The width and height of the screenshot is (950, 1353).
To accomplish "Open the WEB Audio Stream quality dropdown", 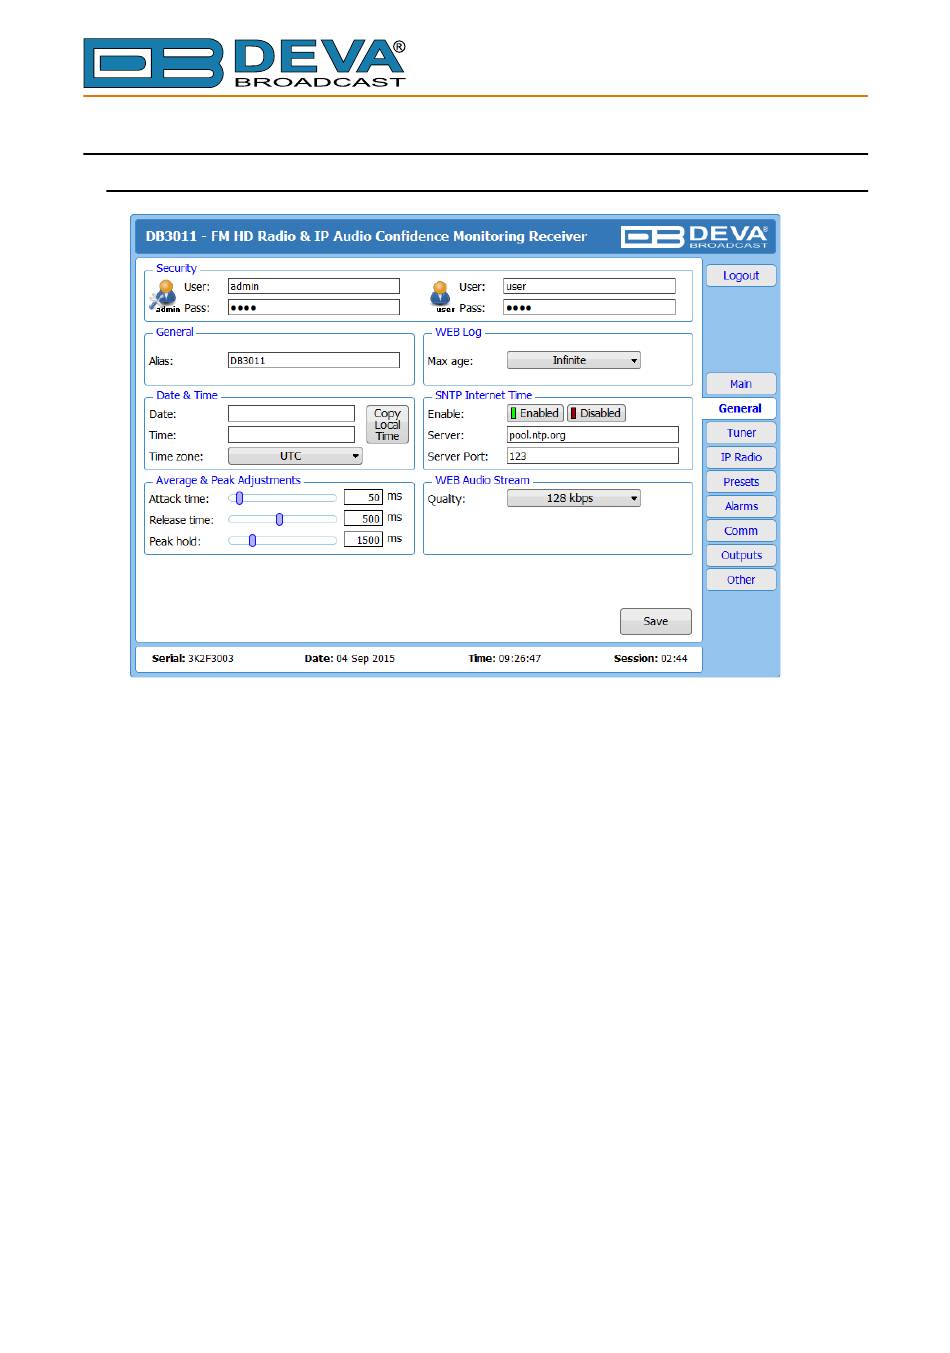I will (x=573, y=498).
